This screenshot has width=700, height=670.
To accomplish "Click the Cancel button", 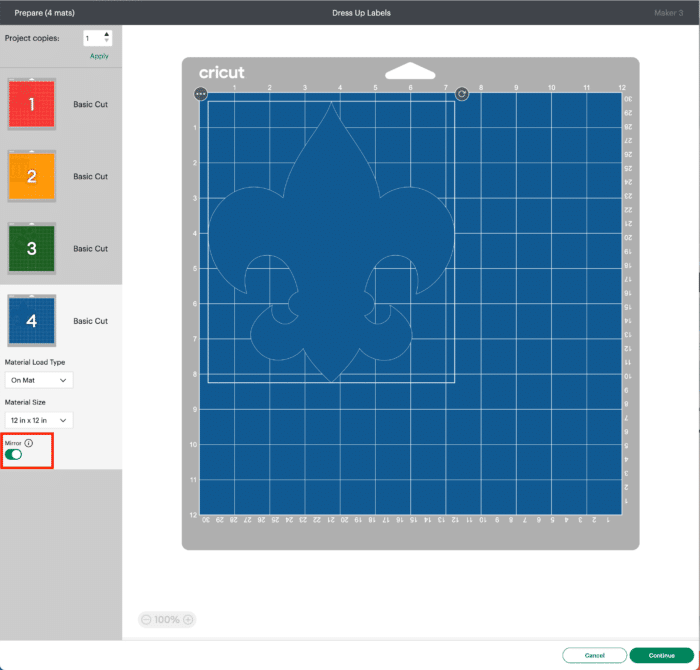I will point(594,655).
